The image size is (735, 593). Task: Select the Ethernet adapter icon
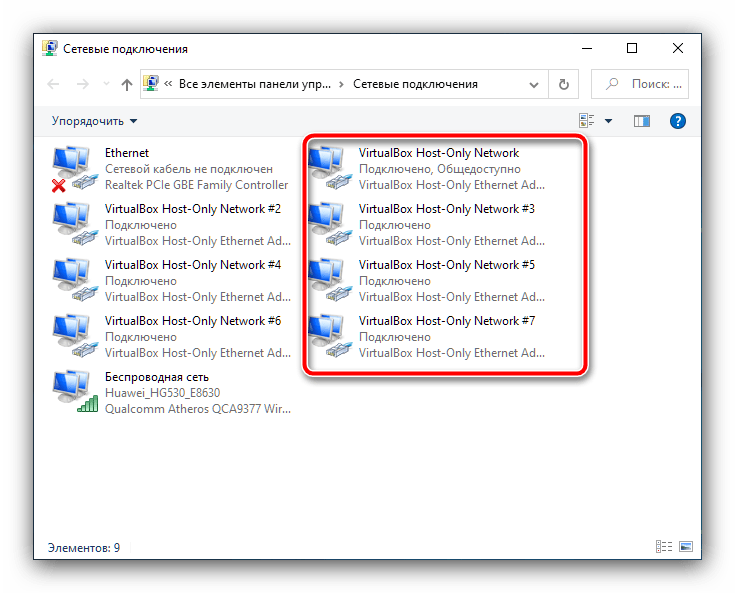pos(75,169)
